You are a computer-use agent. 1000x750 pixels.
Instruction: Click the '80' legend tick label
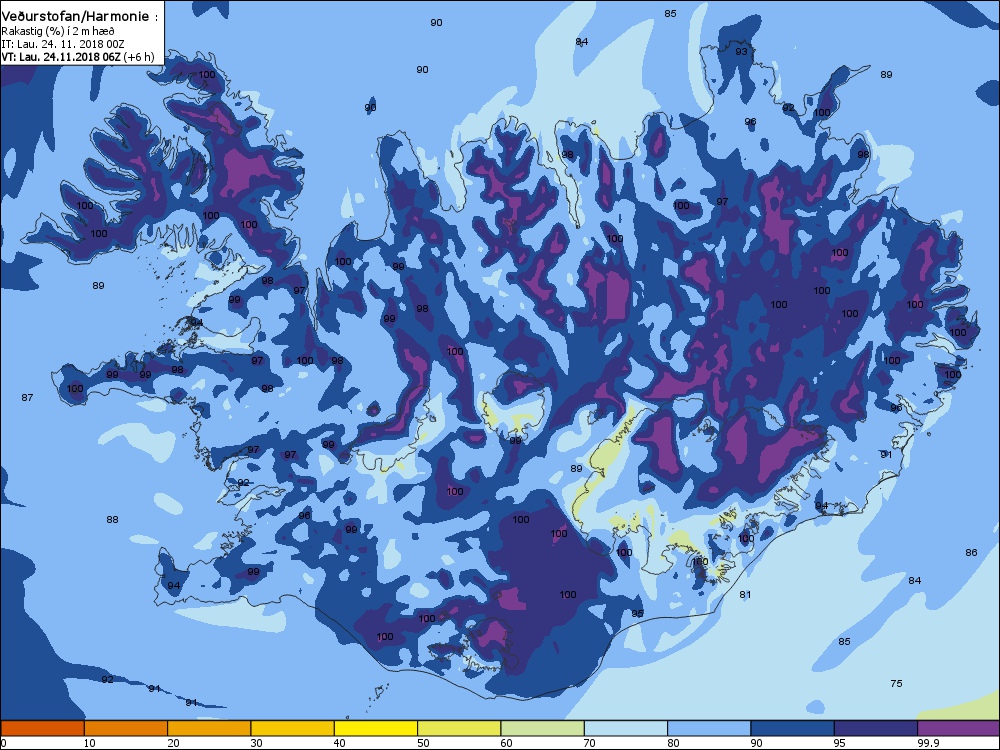pos(673,743)
